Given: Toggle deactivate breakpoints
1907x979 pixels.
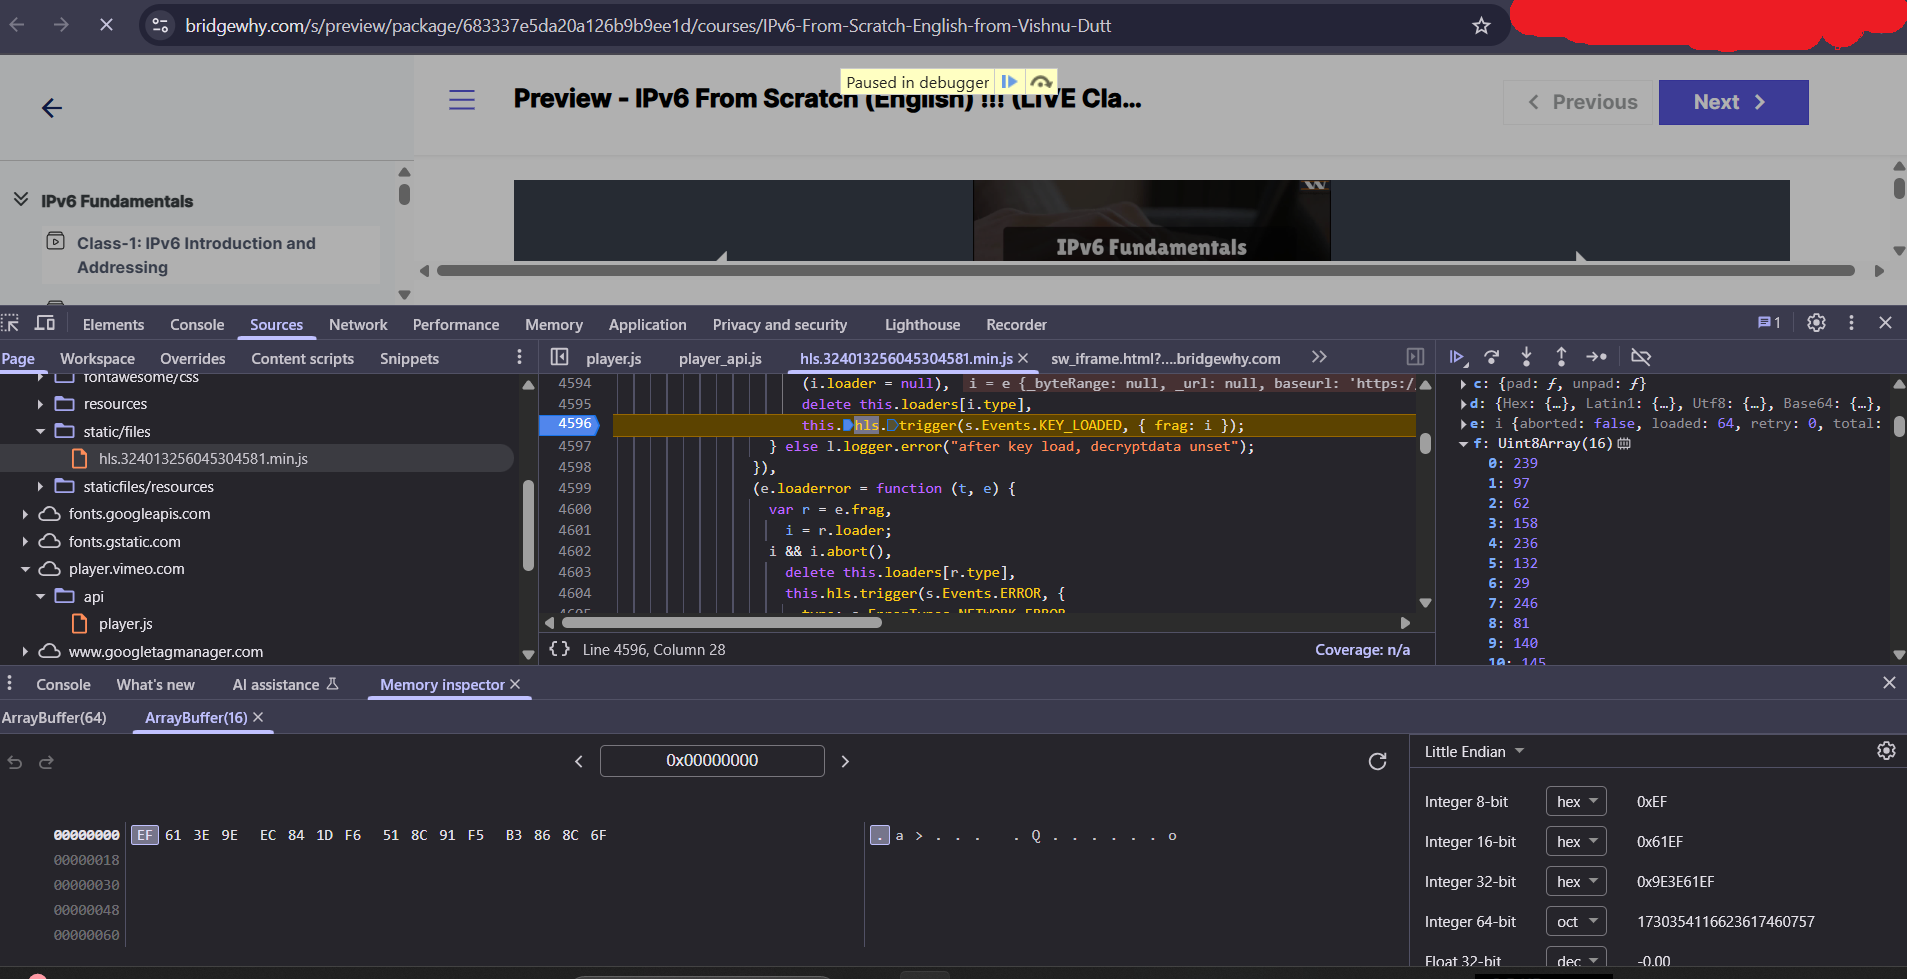Looking at the screenshot, I should (1641, 357).
